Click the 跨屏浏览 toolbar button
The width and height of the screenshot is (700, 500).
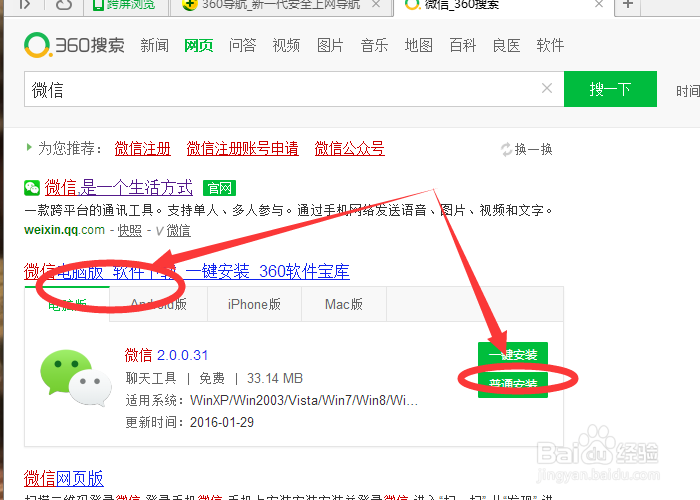[124, 4]
